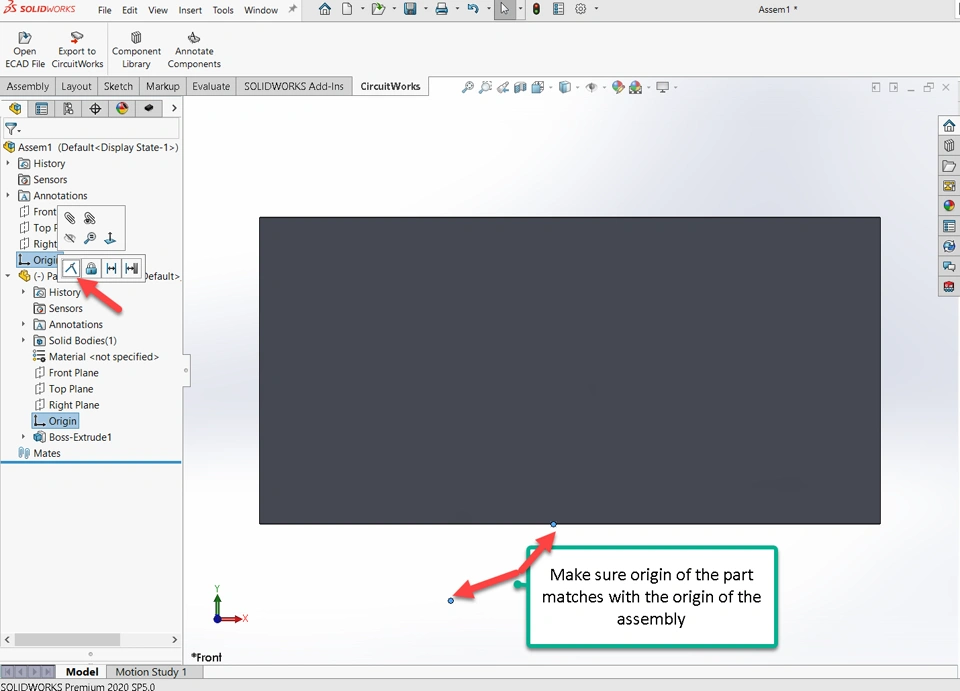Click the Open document folder icon
Viewport: 960px width, 691px height.
(378, 9)
